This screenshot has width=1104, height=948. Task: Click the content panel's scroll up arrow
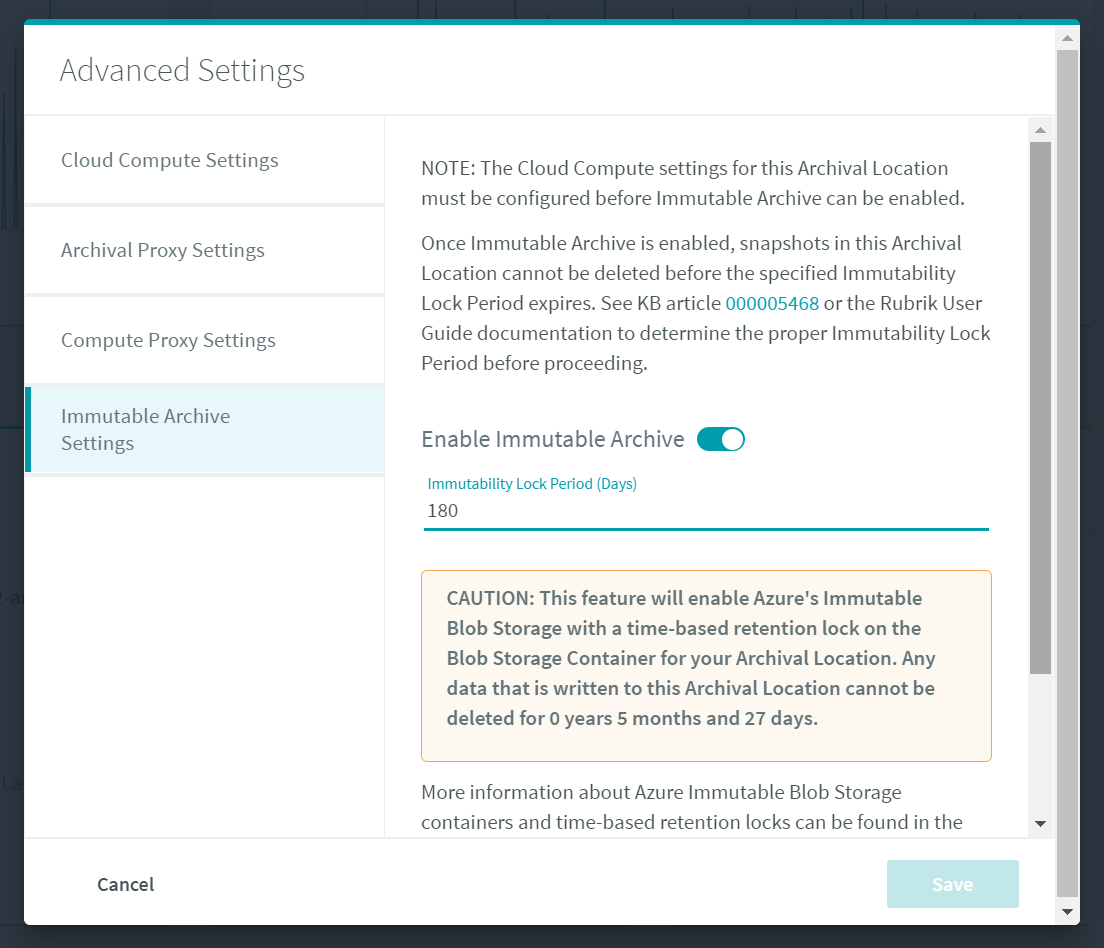click(x=1040, y=130)
